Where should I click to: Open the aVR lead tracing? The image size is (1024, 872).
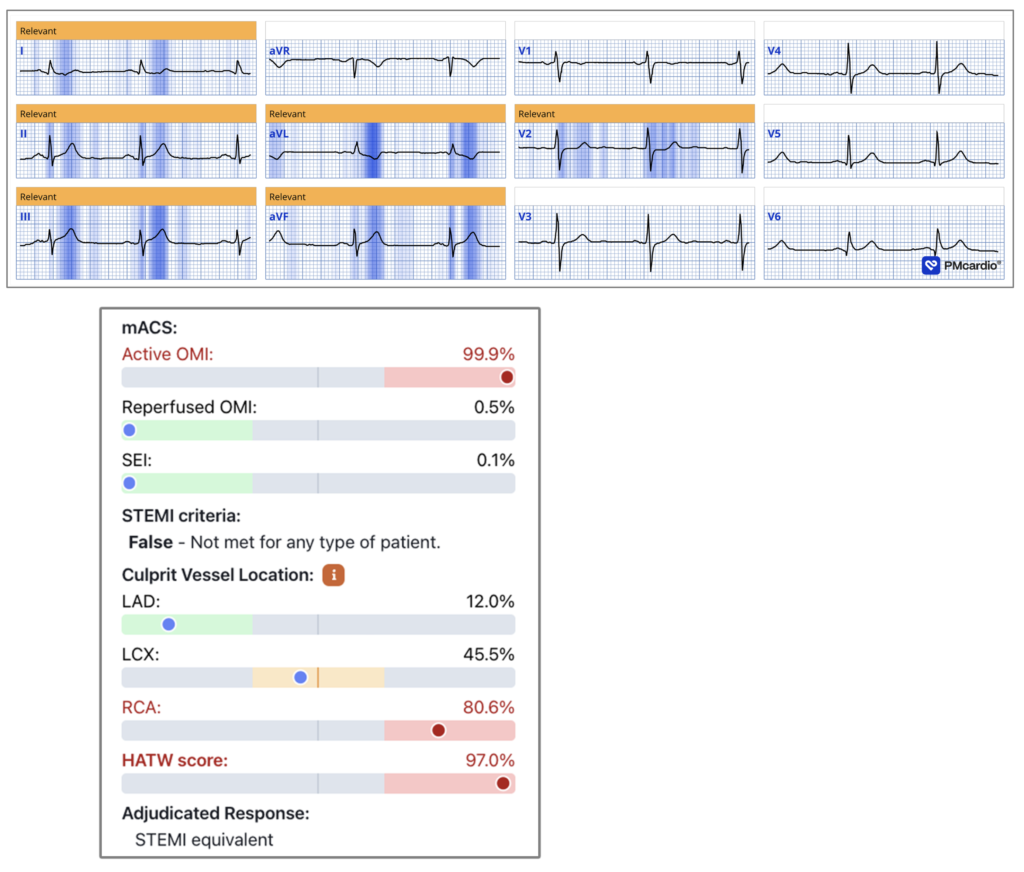pyautogui.click(x=384, y=68)
